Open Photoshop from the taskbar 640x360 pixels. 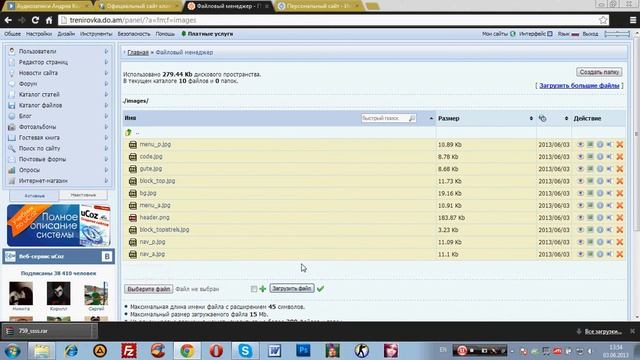click(x=303, y=351)
